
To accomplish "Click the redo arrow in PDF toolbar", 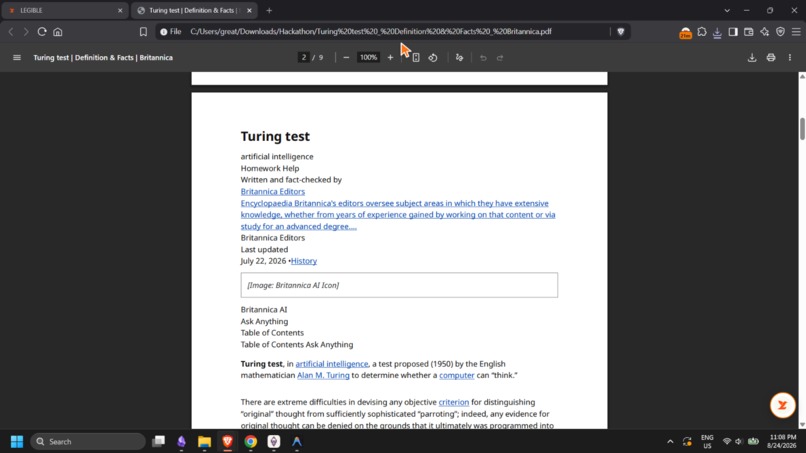I will pos(500,58).
